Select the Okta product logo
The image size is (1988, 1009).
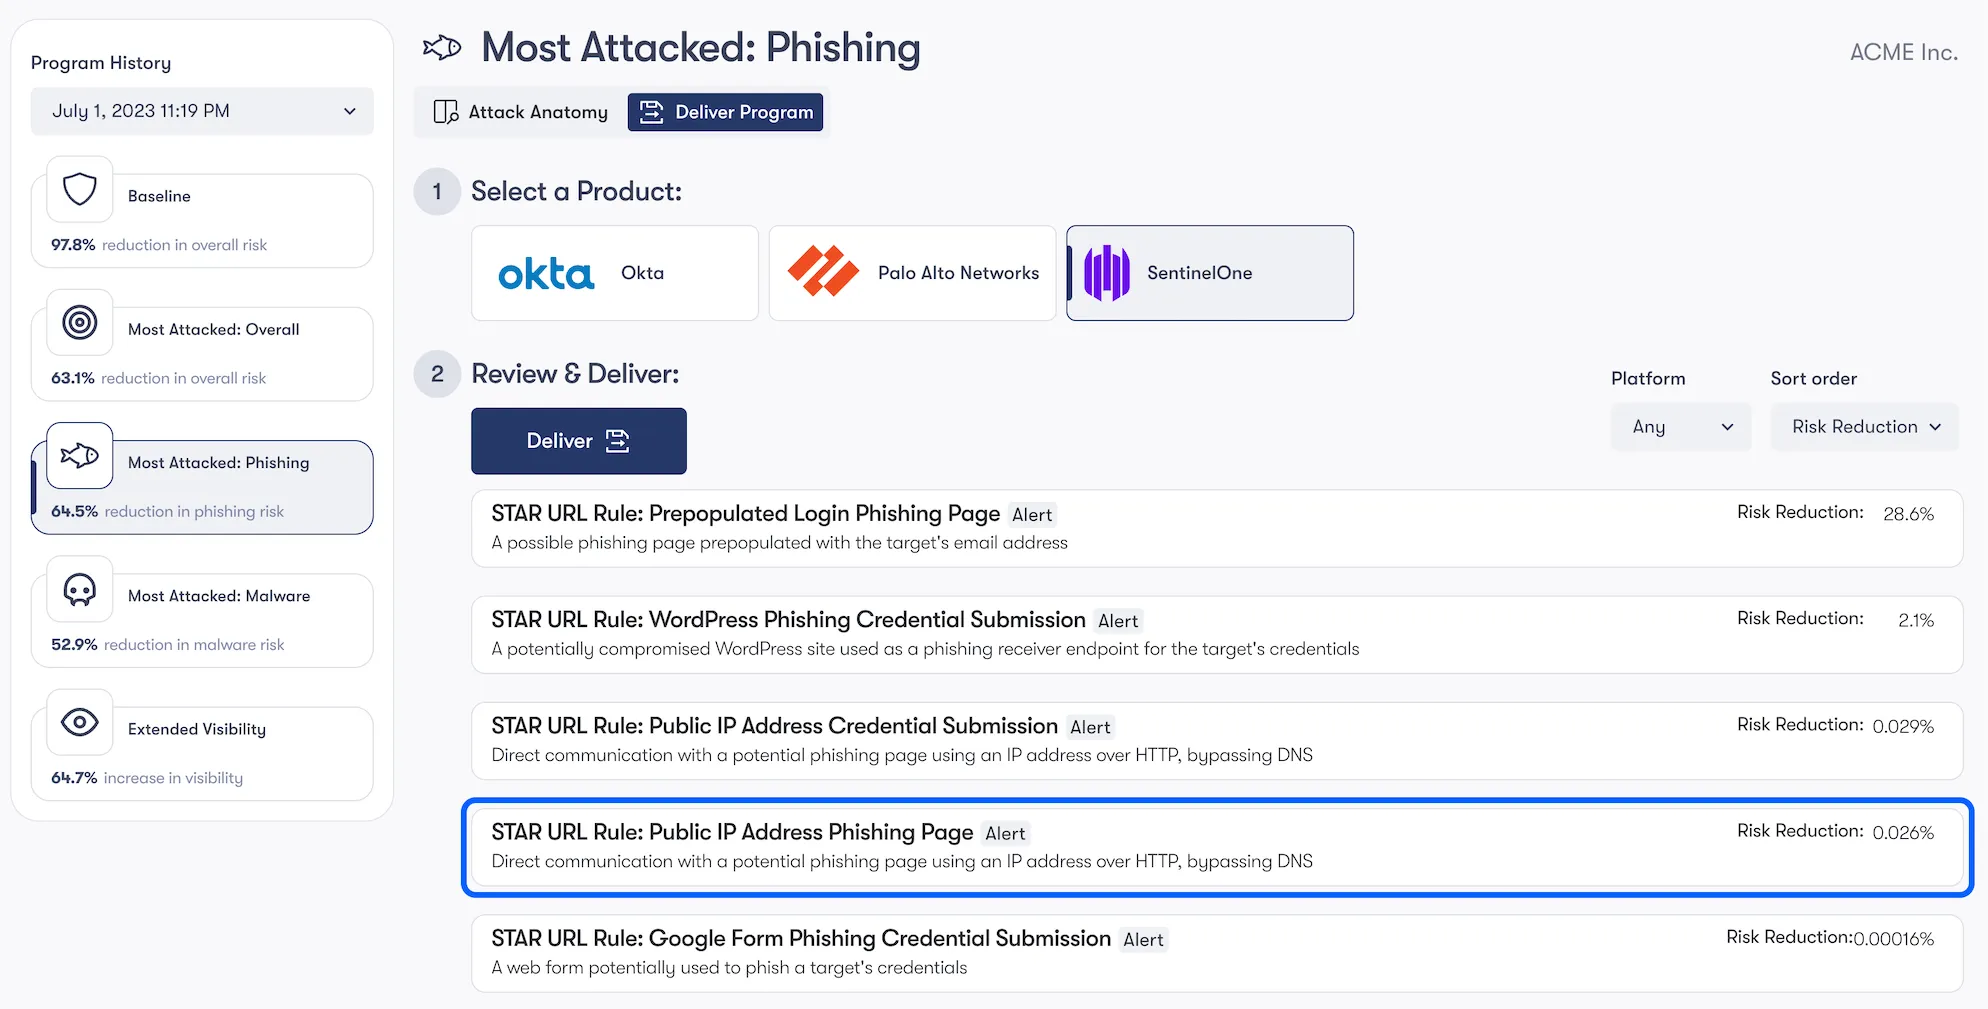pyautogui.click(x=544, y=272)
